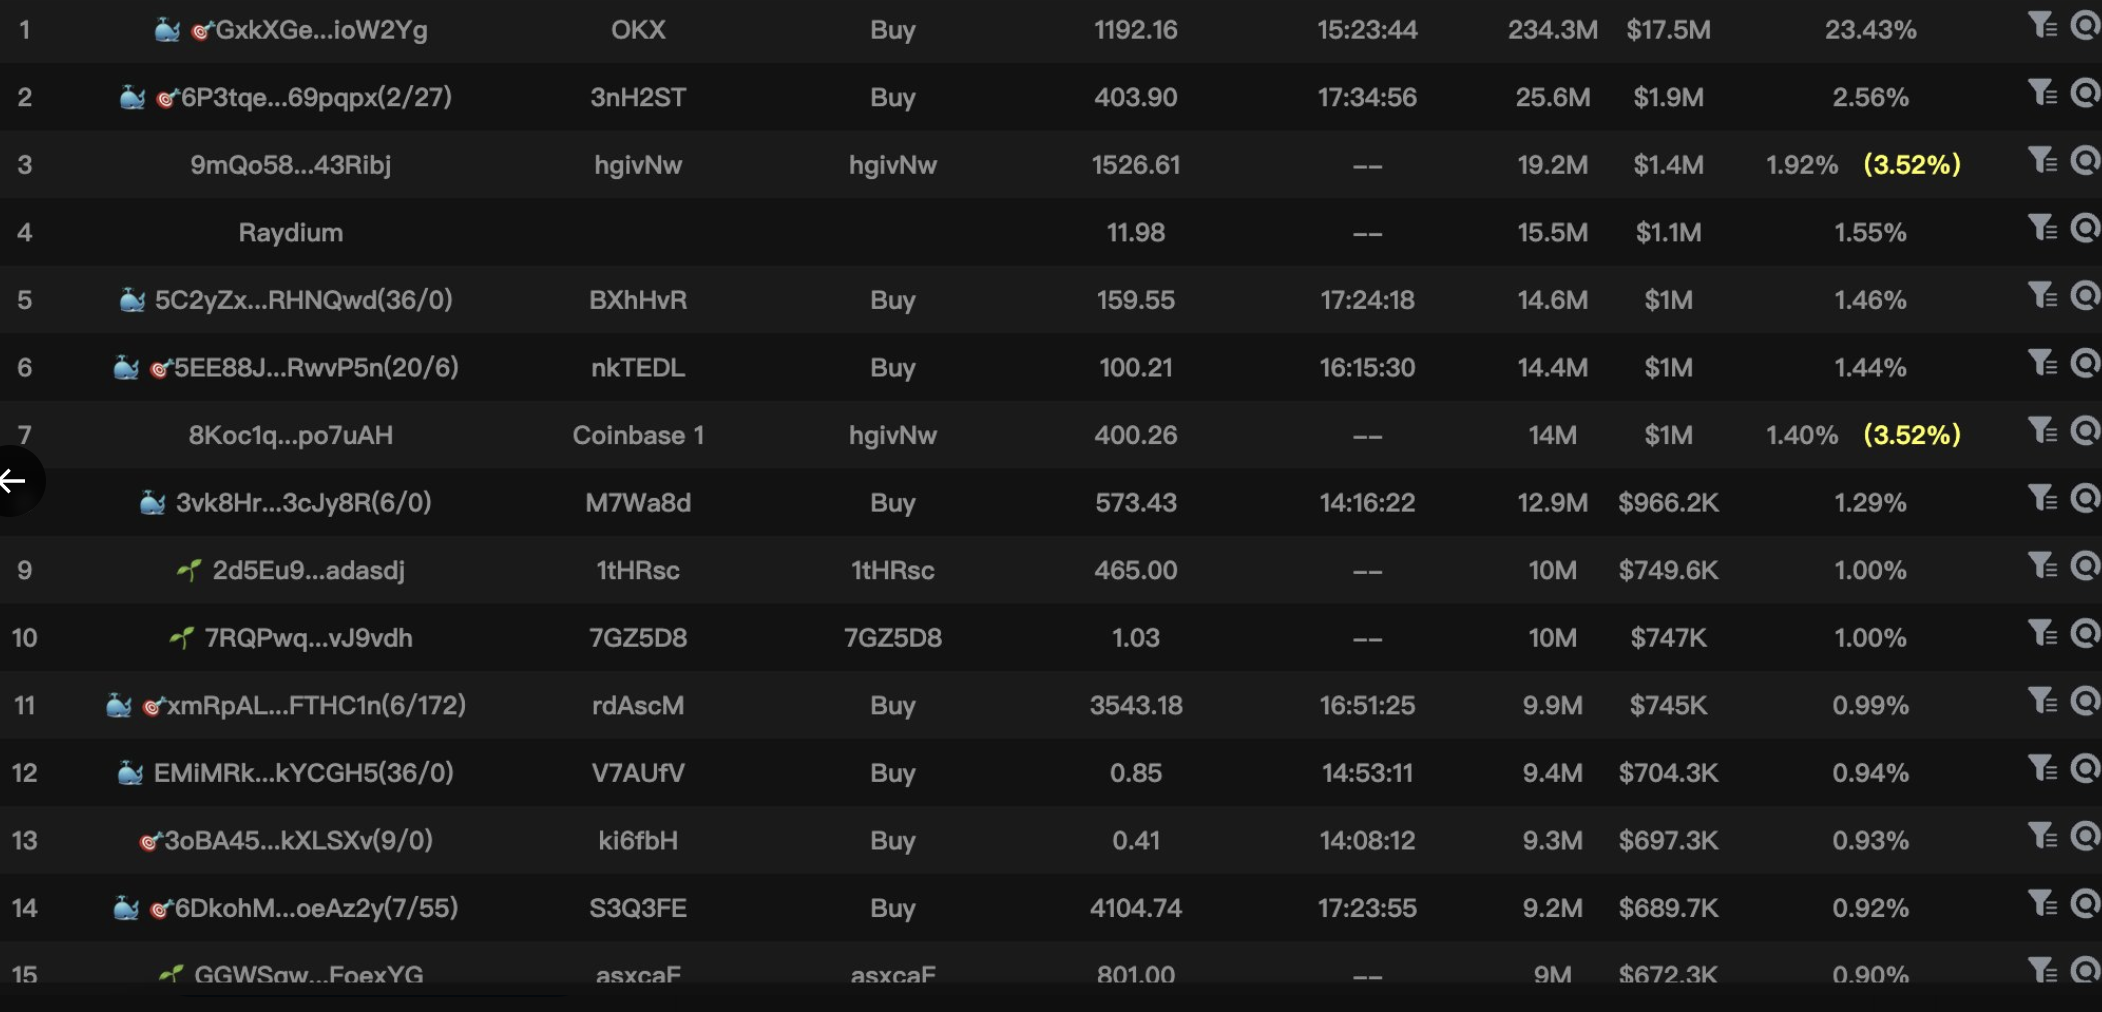Click the filter icon in the 9mQo58...43Ribj row
Screen dimensions: 2102x1012
tap(2041, 160)
